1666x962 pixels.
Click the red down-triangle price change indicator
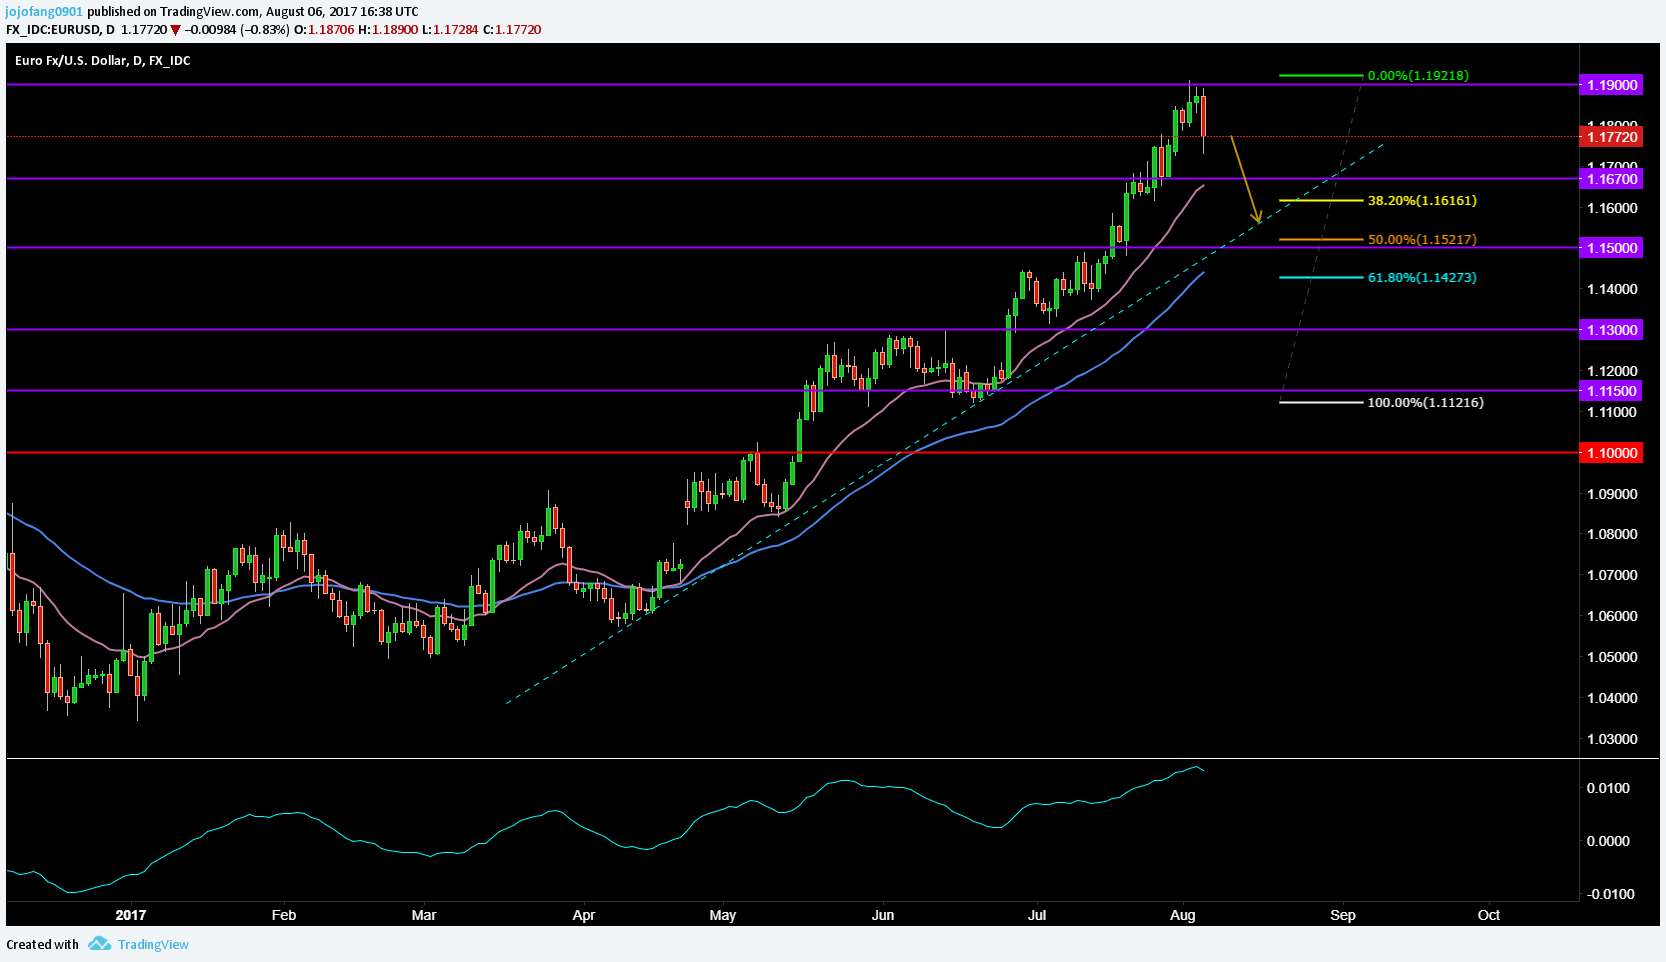pos(176,30)
